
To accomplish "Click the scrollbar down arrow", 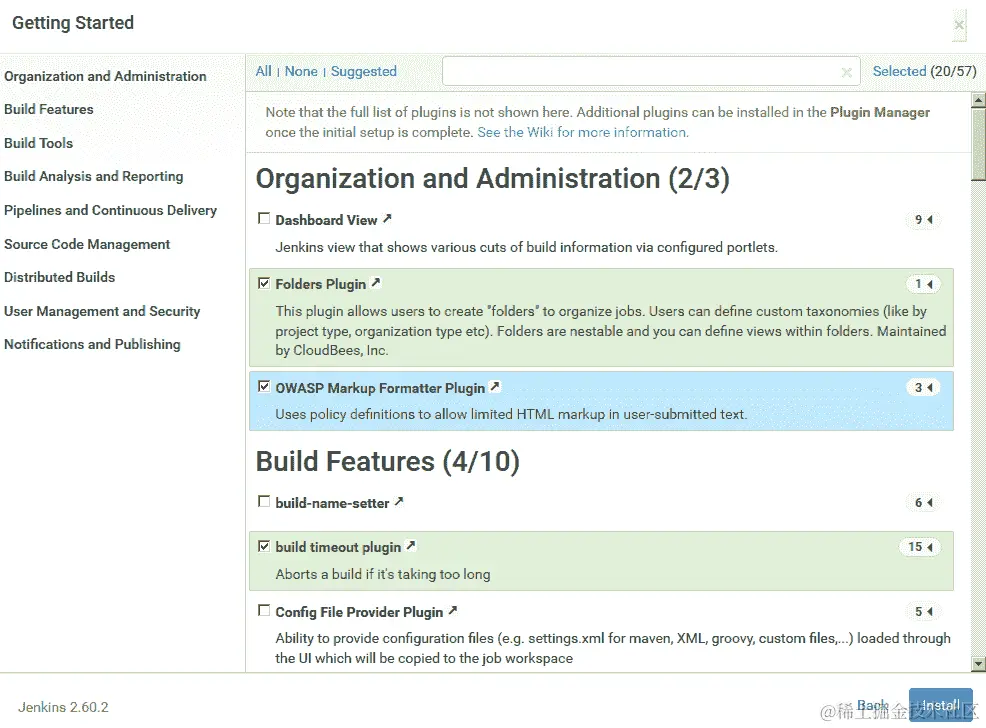I will [x=978, y=664].
